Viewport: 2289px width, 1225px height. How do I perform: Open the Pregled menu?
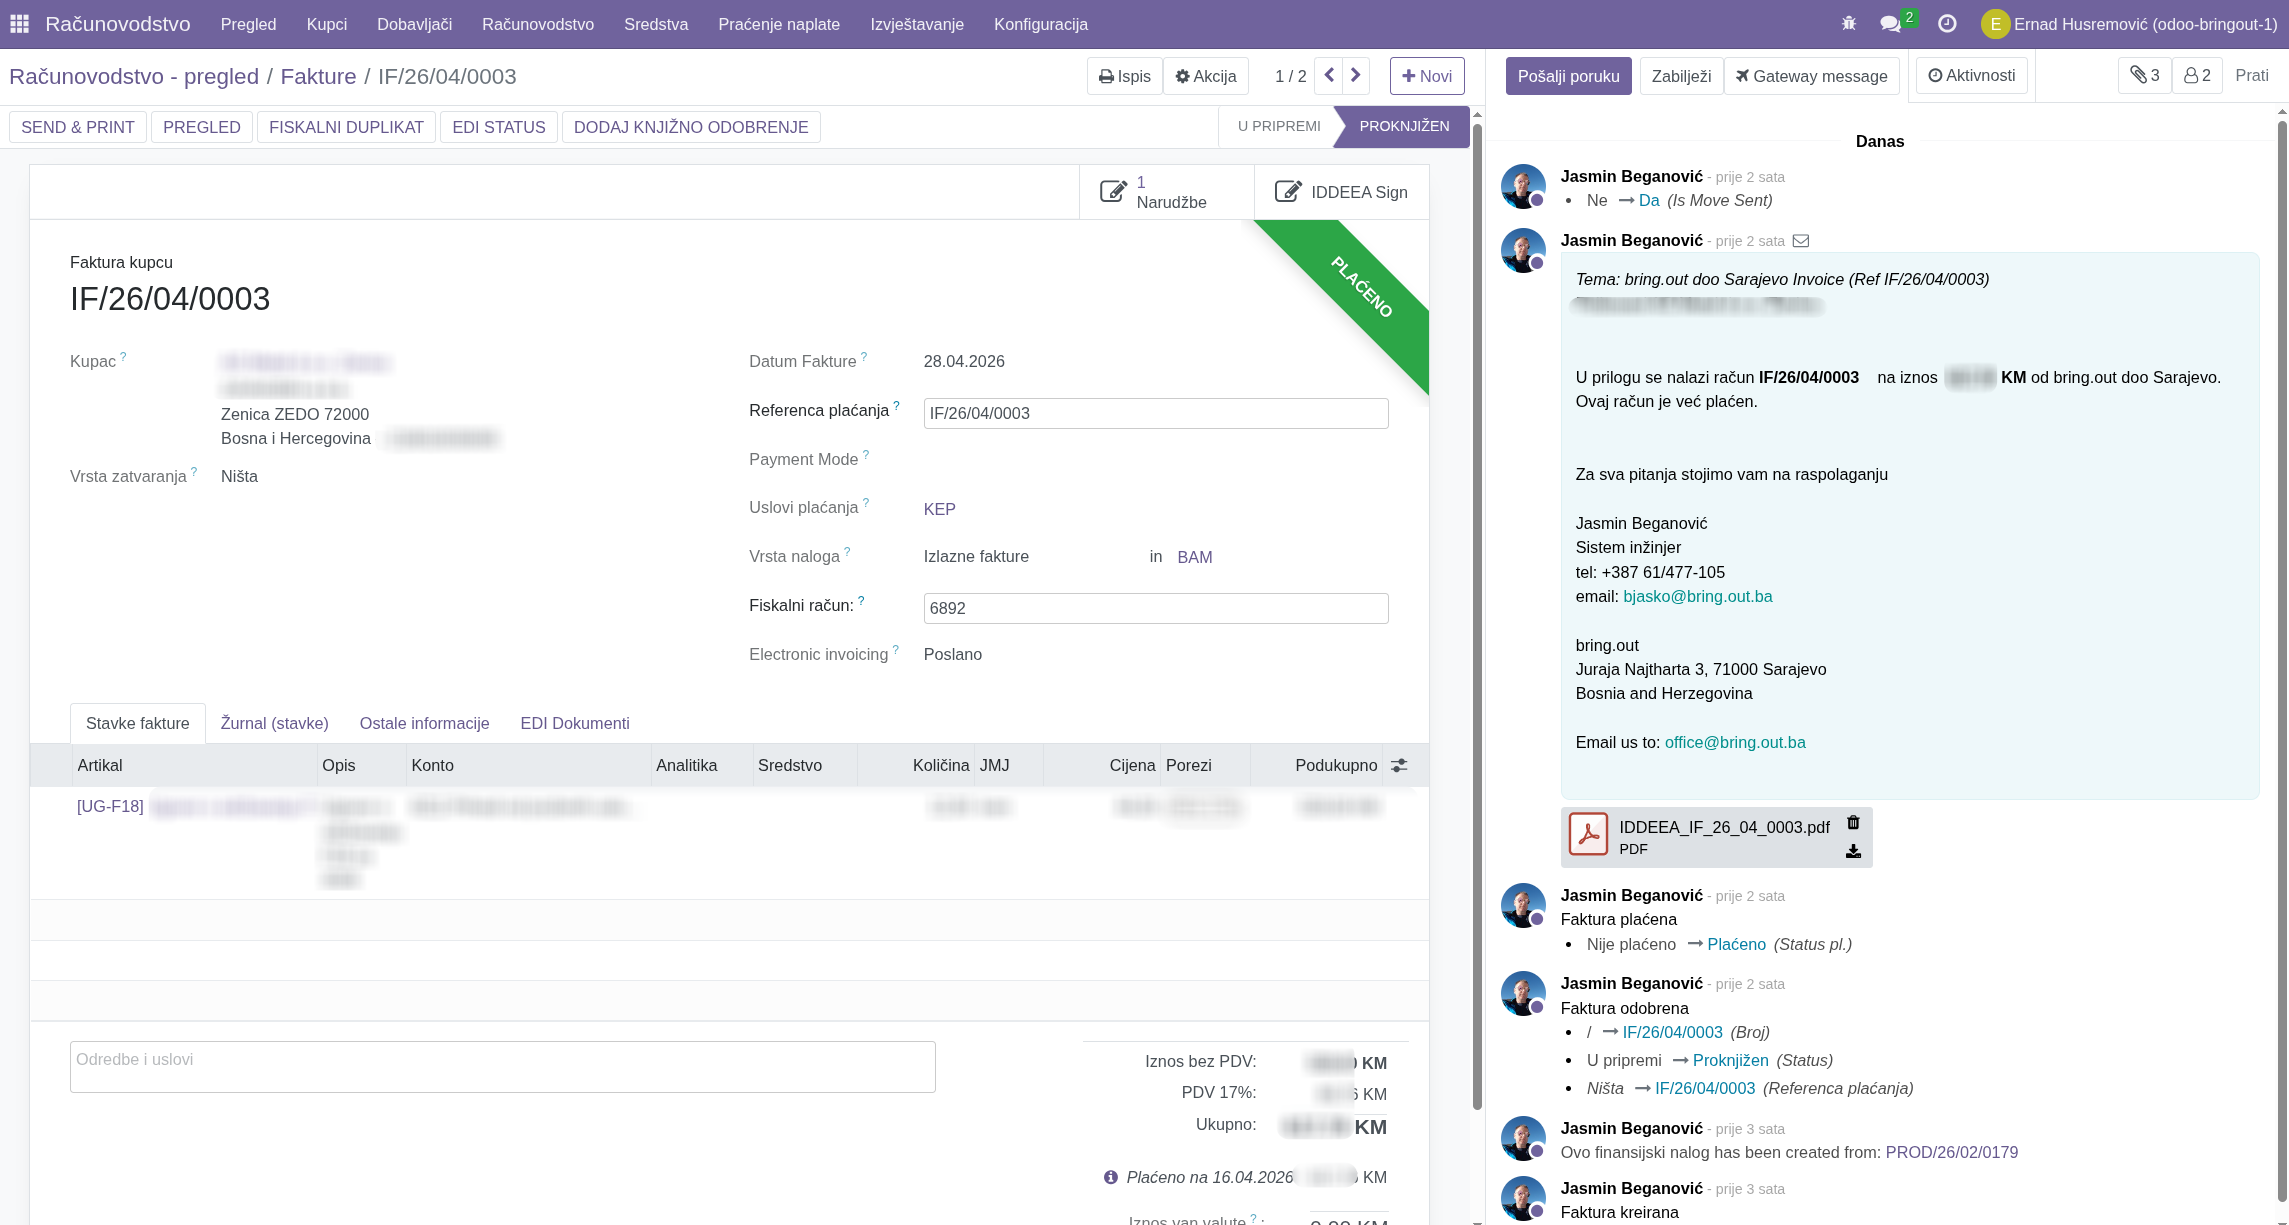(248, 24)
